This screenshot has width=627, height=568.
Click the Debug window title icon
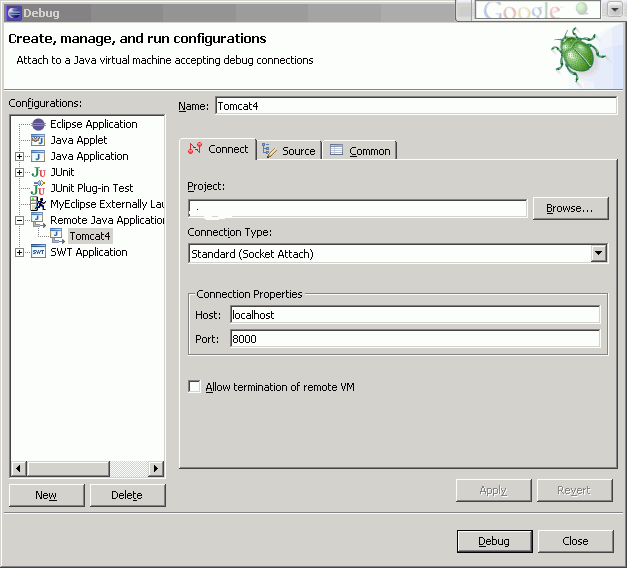[x=14, y=13]
